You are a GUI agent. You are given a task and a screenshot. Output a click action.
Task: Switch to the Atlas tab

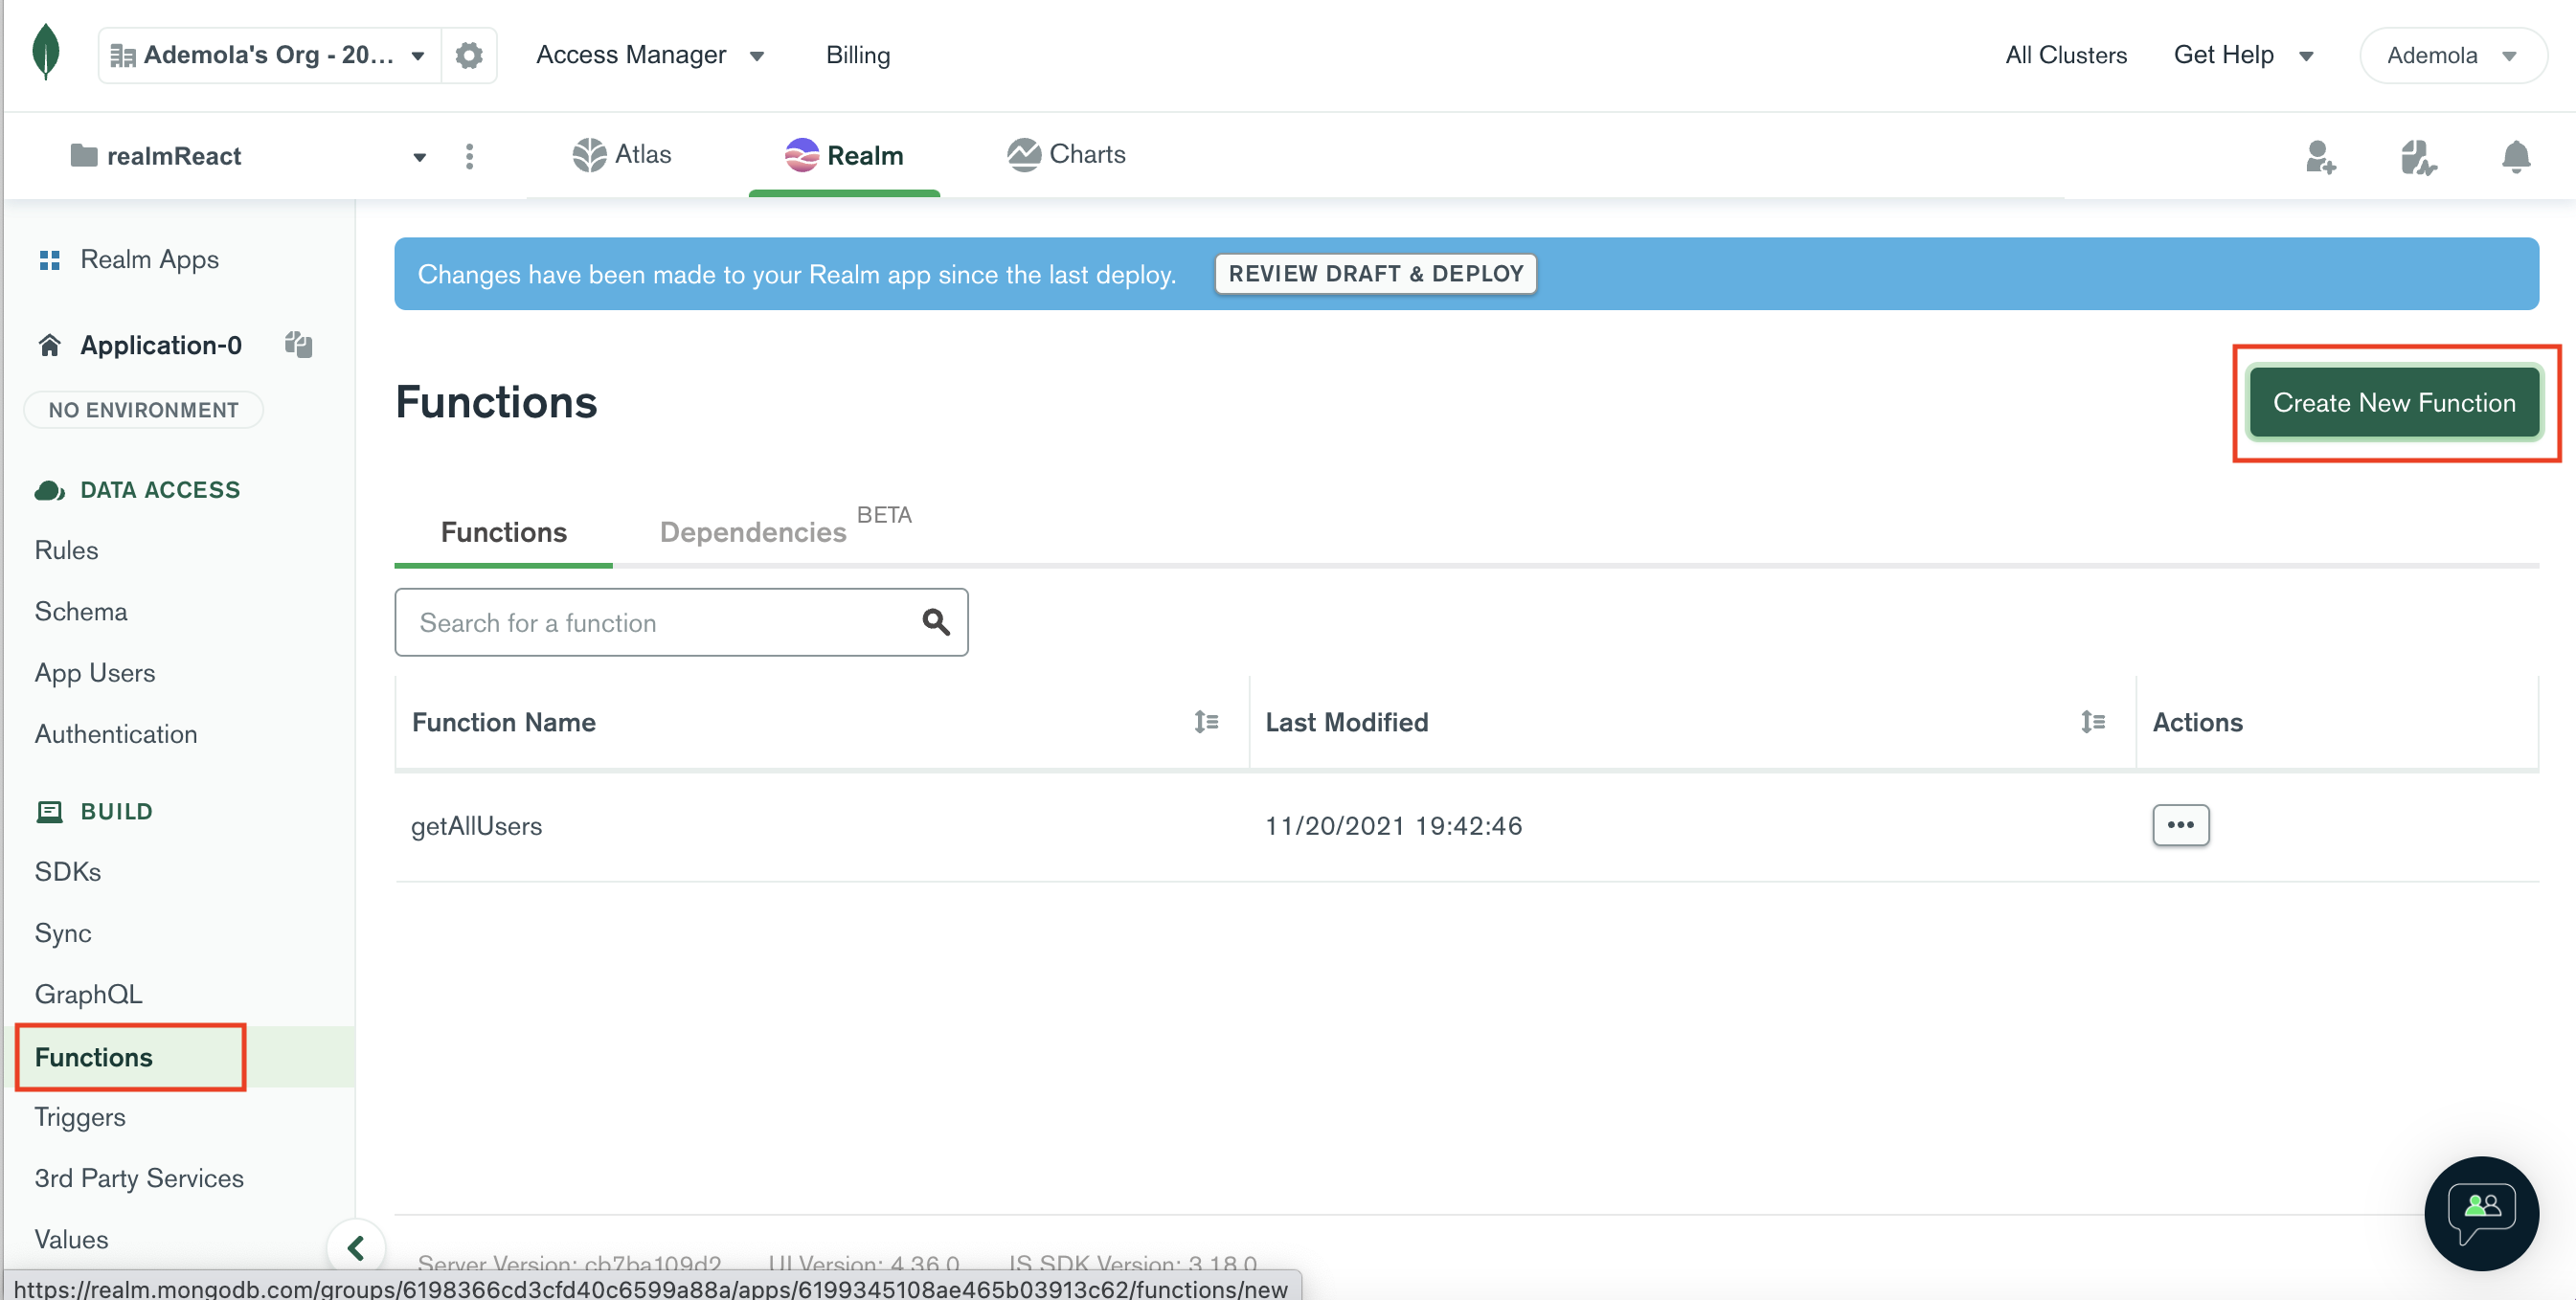(x=622, y=155)
